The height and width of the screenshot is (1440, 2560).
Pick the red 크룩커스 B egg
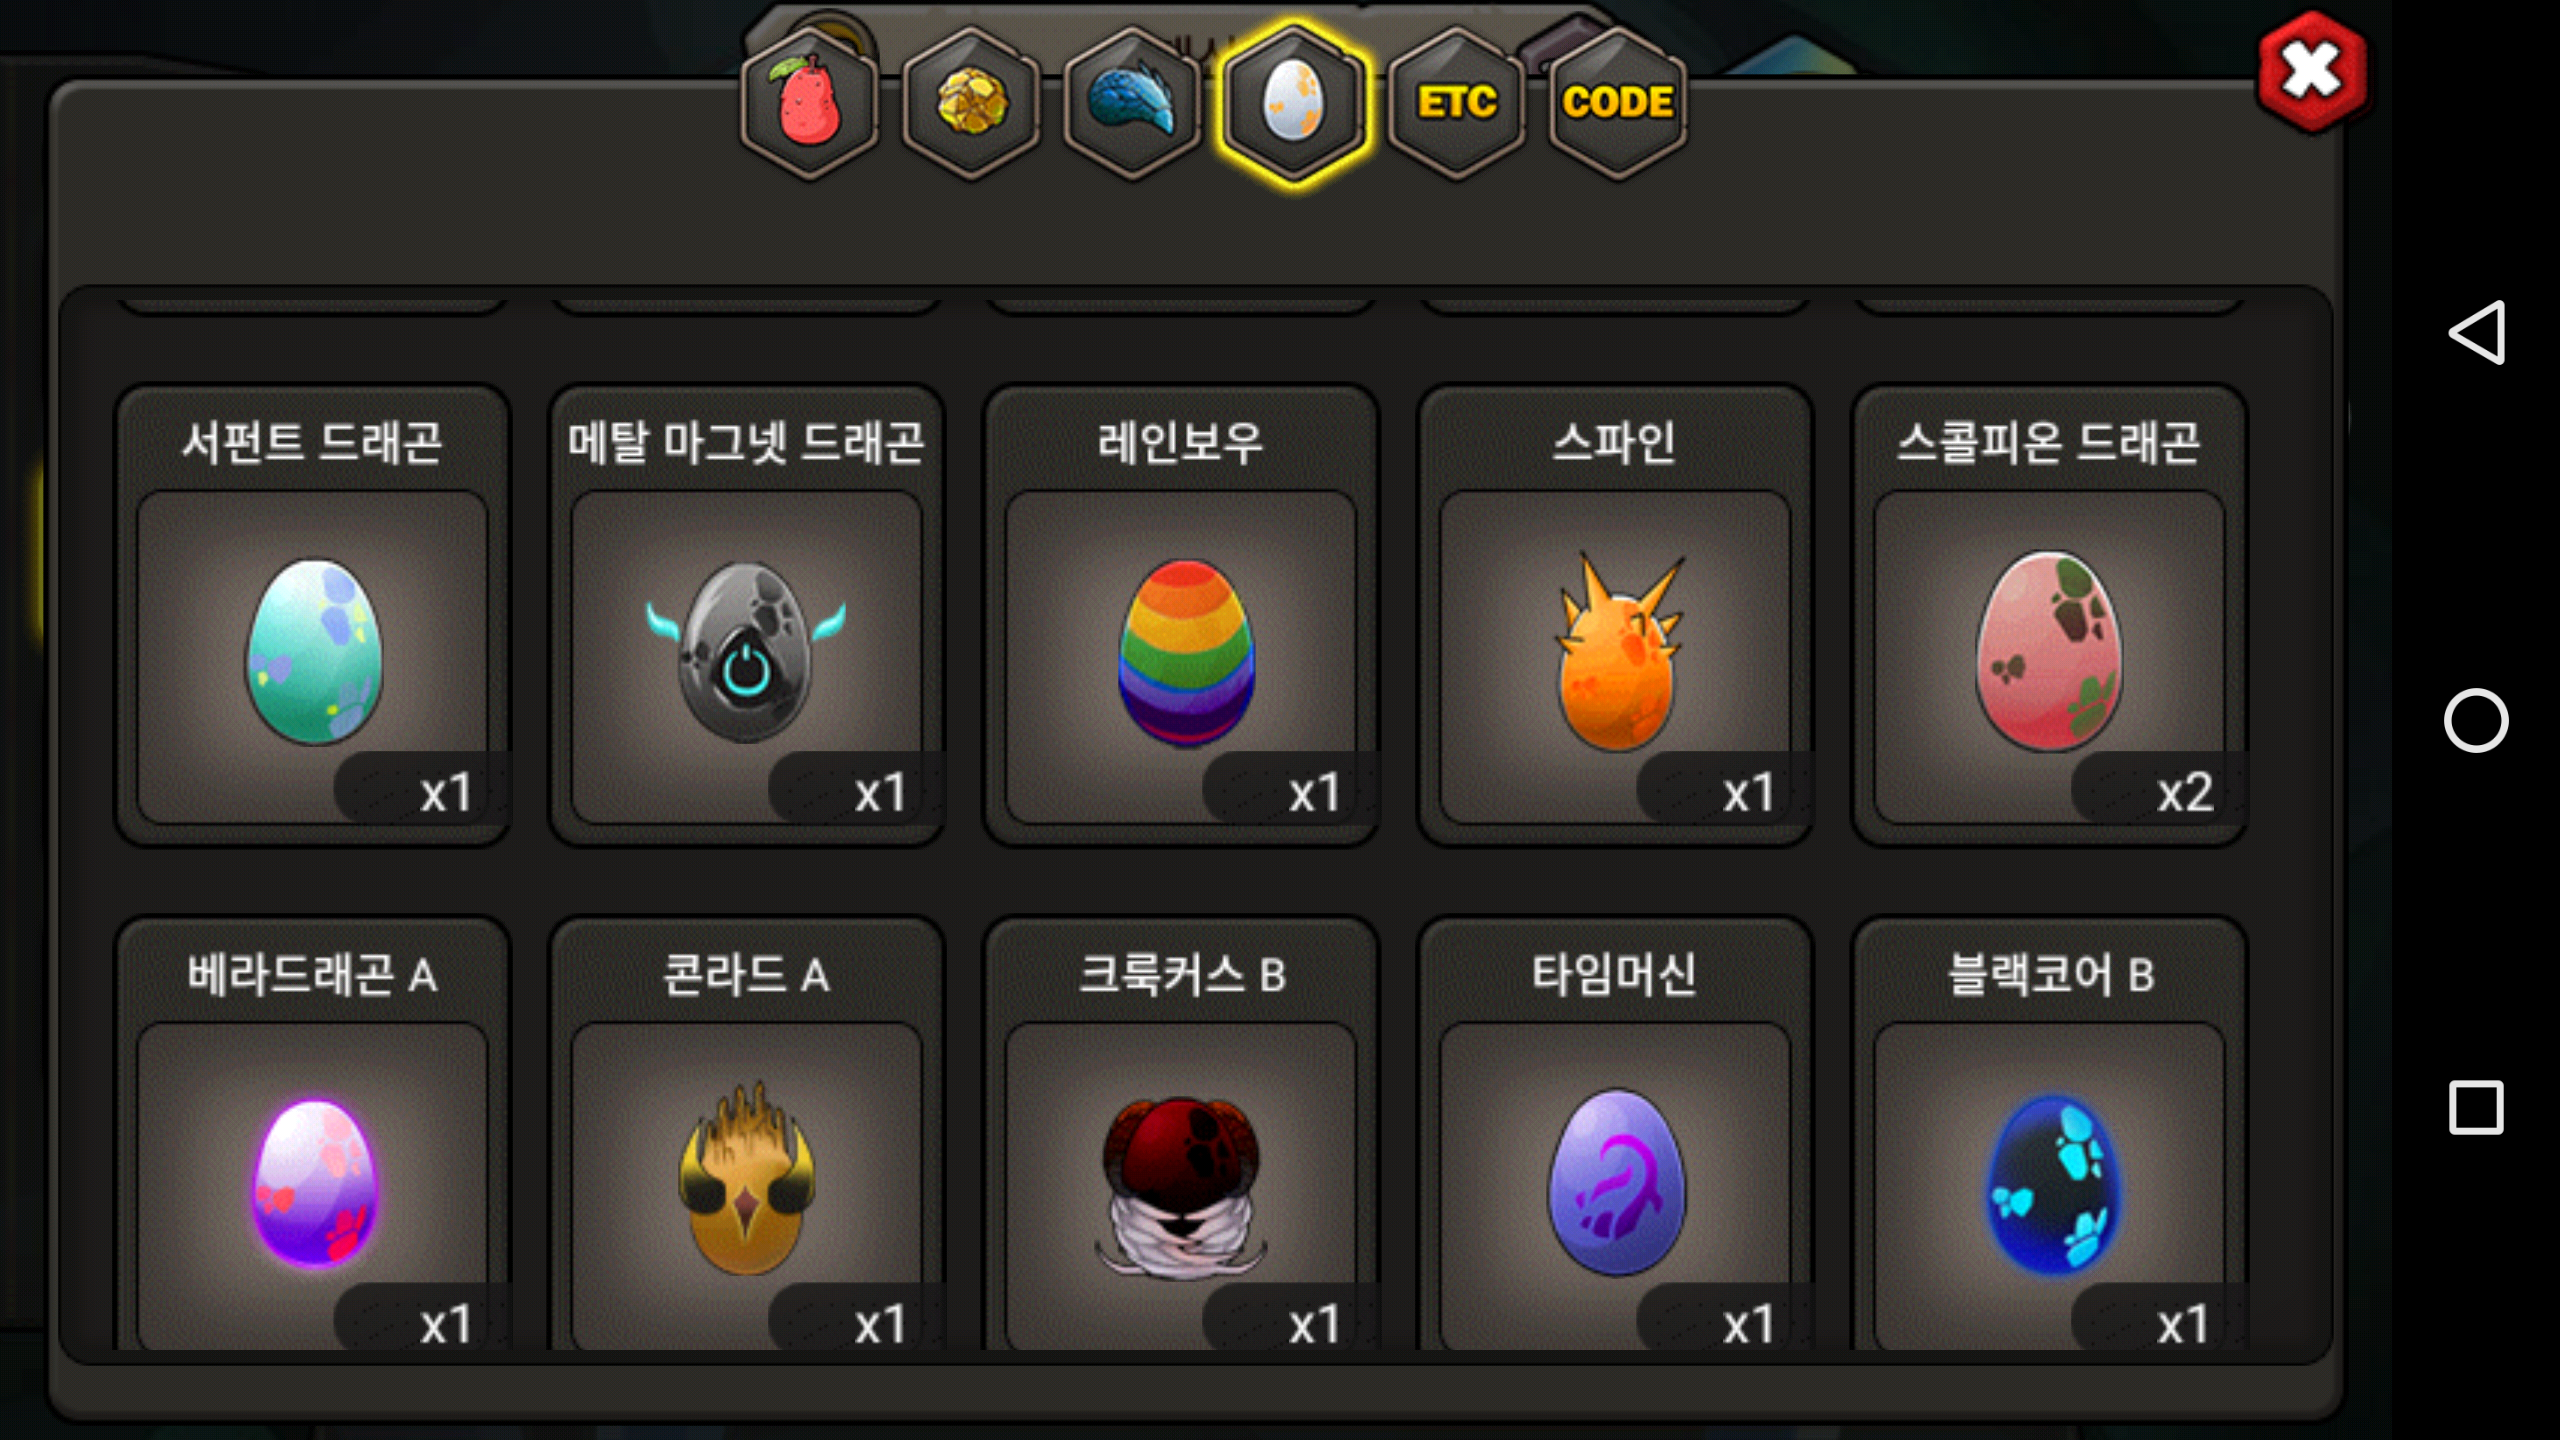pos(1181,1135)
